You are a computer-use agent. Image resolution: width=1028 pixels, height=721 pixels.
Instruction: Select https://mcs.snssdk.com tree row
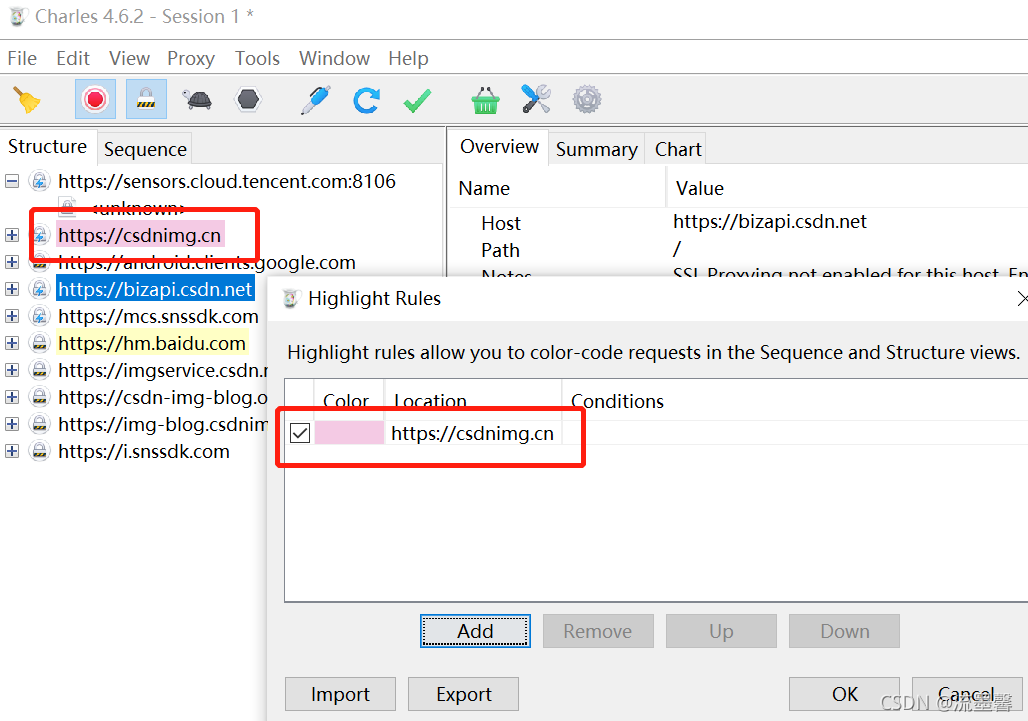[158, 316]
